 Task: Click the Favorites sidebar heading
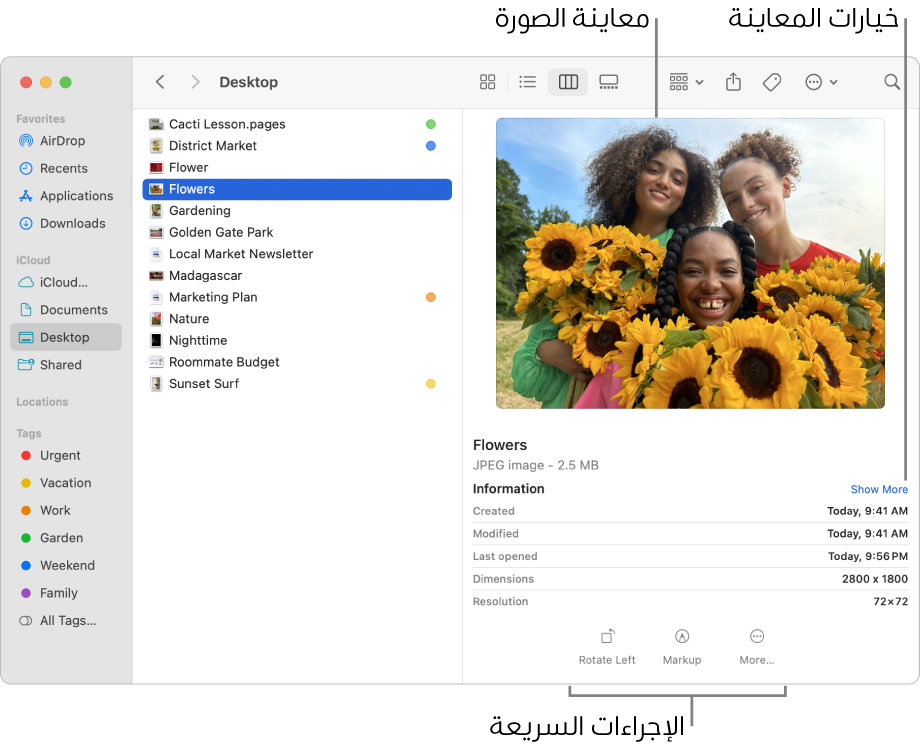coord(41,119)
